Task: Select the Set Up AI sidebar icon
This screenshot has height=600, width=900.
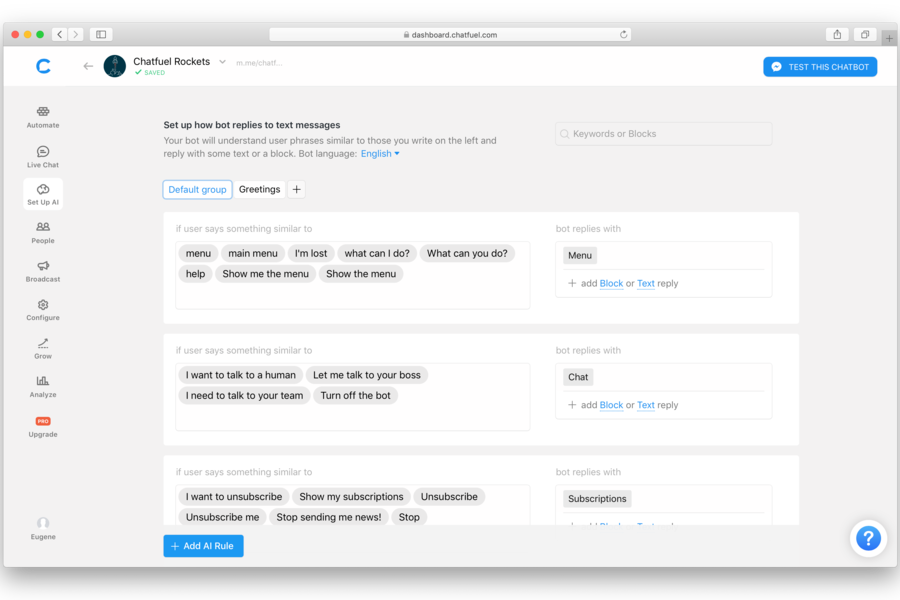Action: click(43, 194)
